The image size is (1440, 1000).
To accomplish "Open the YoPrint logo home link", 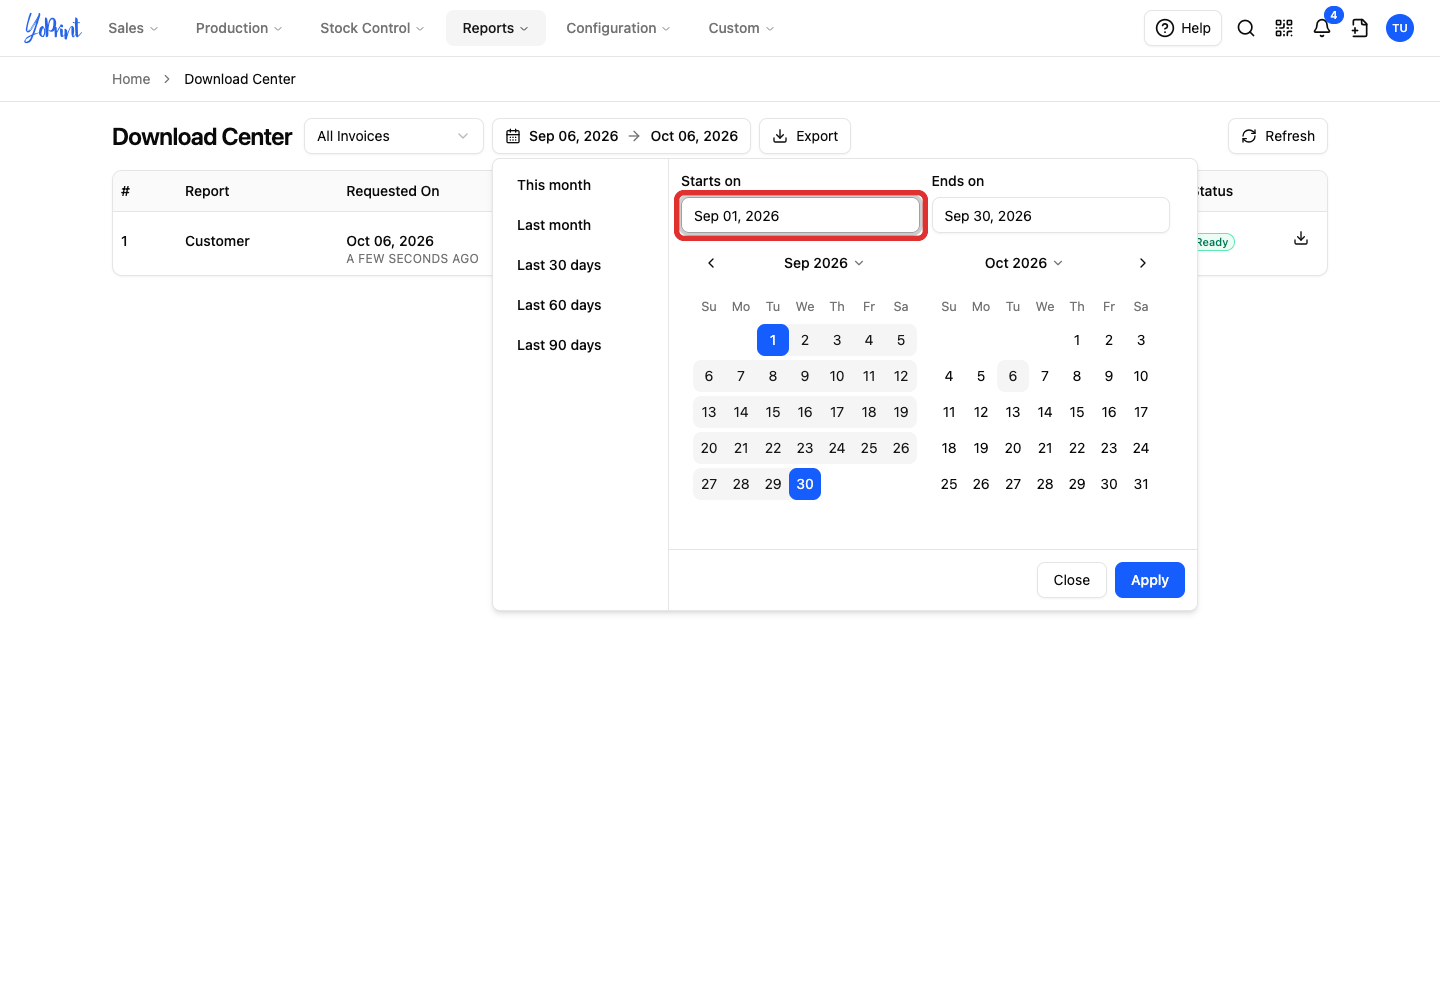I will 53,28.
